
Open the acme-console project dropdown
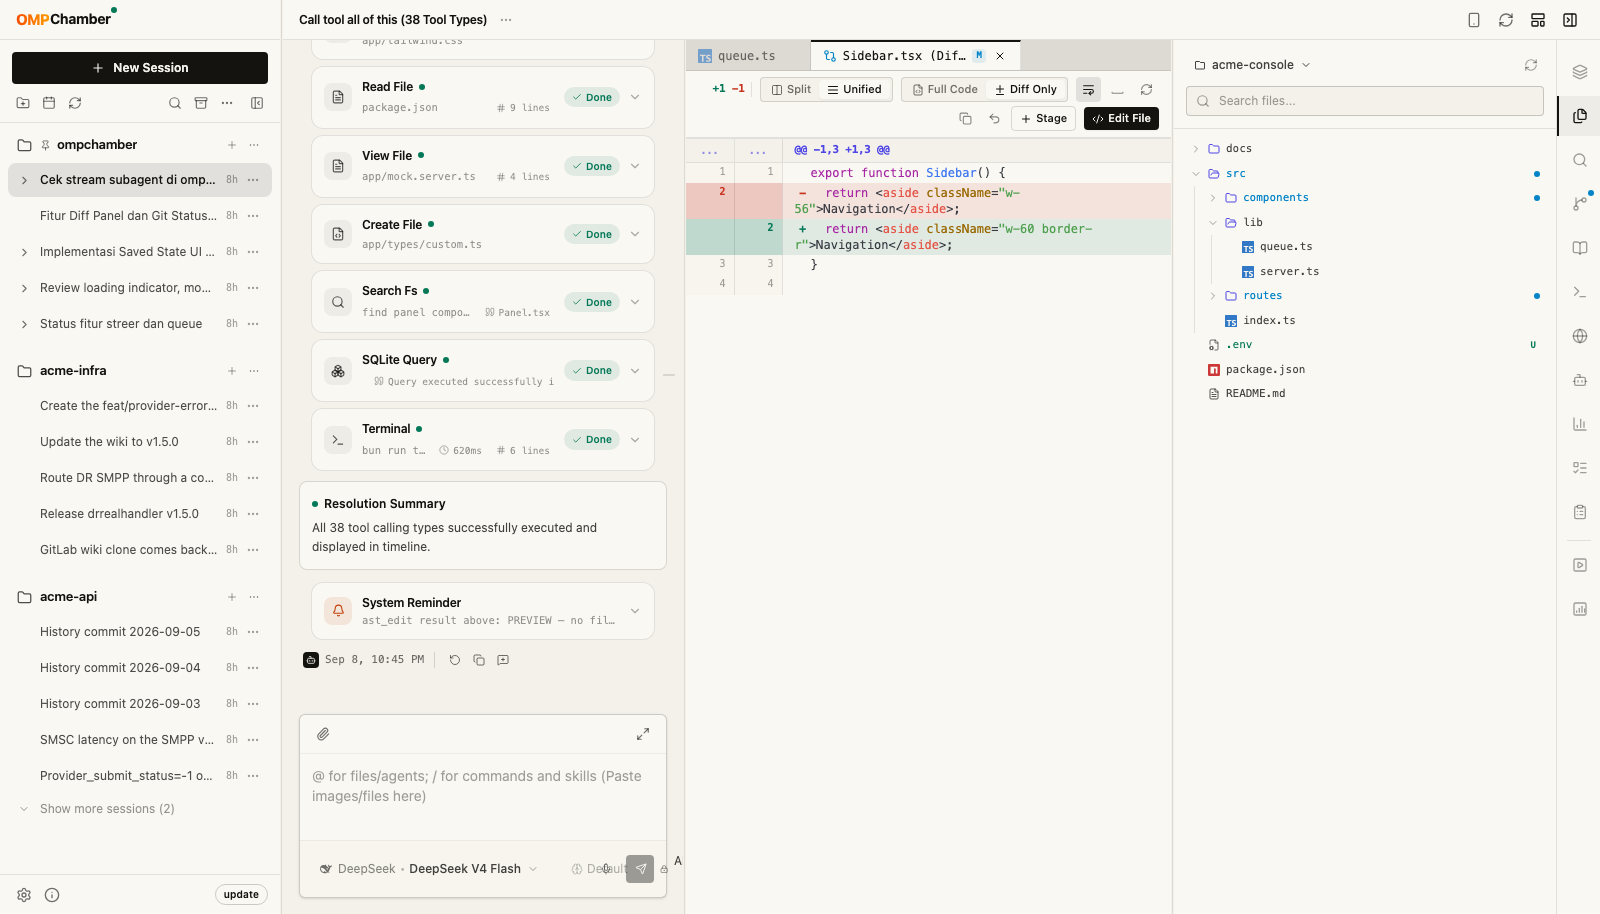(x=1252, y=65)
